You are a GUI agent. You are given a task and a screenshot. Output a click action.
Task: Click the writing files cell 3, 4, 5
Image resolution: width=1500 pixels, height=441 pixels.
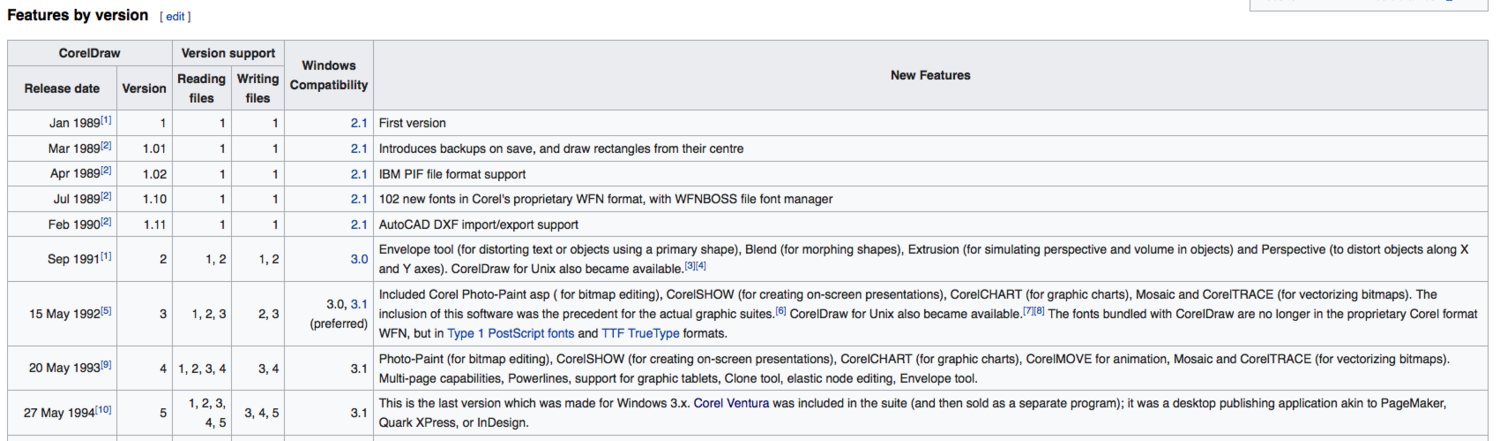click(258, 412)
